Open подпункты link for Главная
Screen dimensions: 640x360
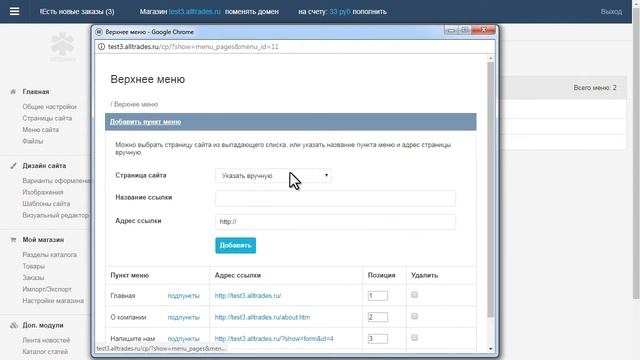tap(184, 296)
